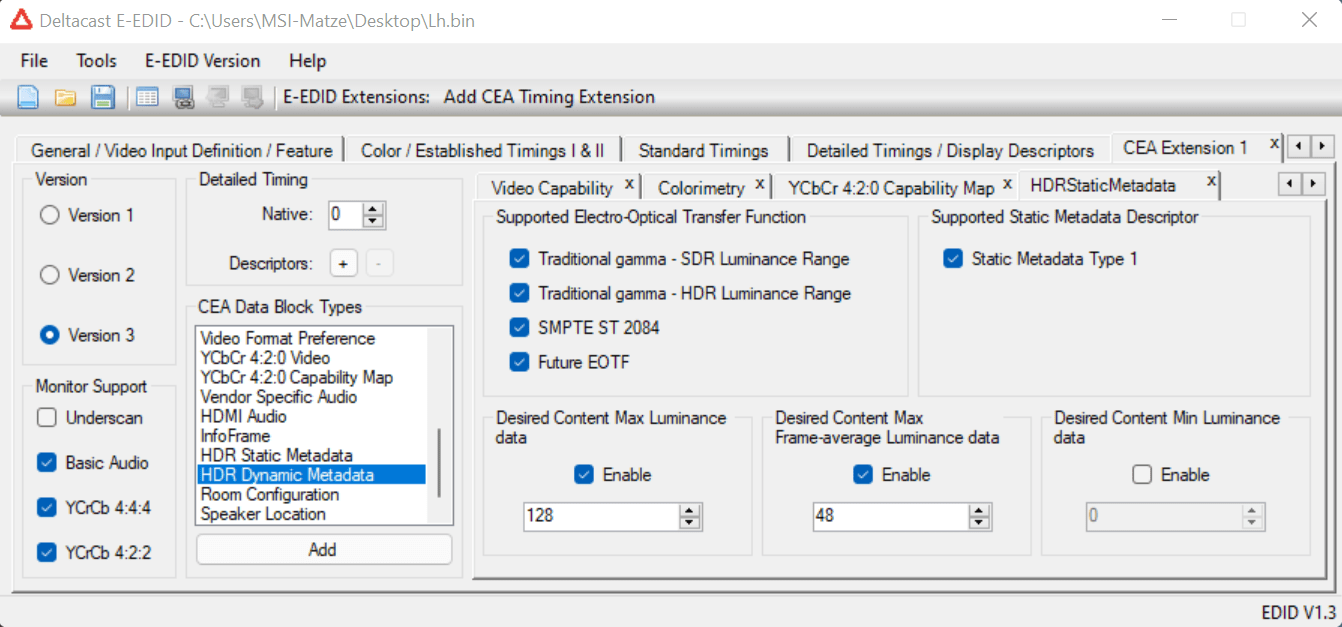Select InfoFrame in CEA block list
The image size is (1342, 627).
tap(312, 436)
